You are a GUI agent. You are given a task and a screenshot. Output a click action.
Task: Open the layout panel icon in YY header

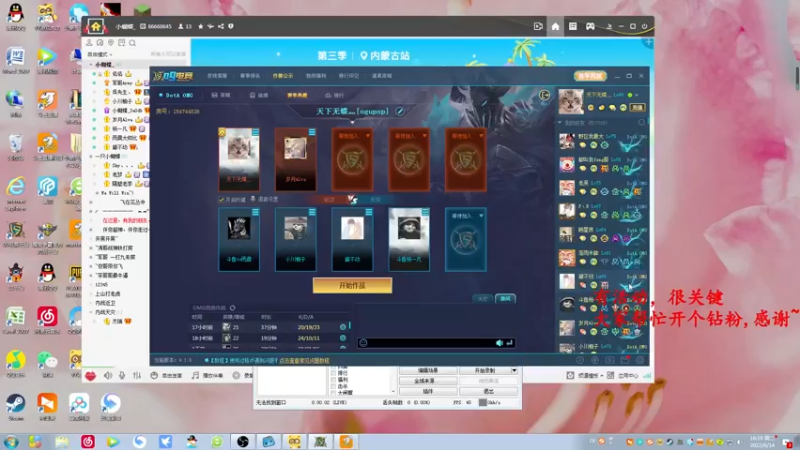pyautogui.click(x=573, y=27)
